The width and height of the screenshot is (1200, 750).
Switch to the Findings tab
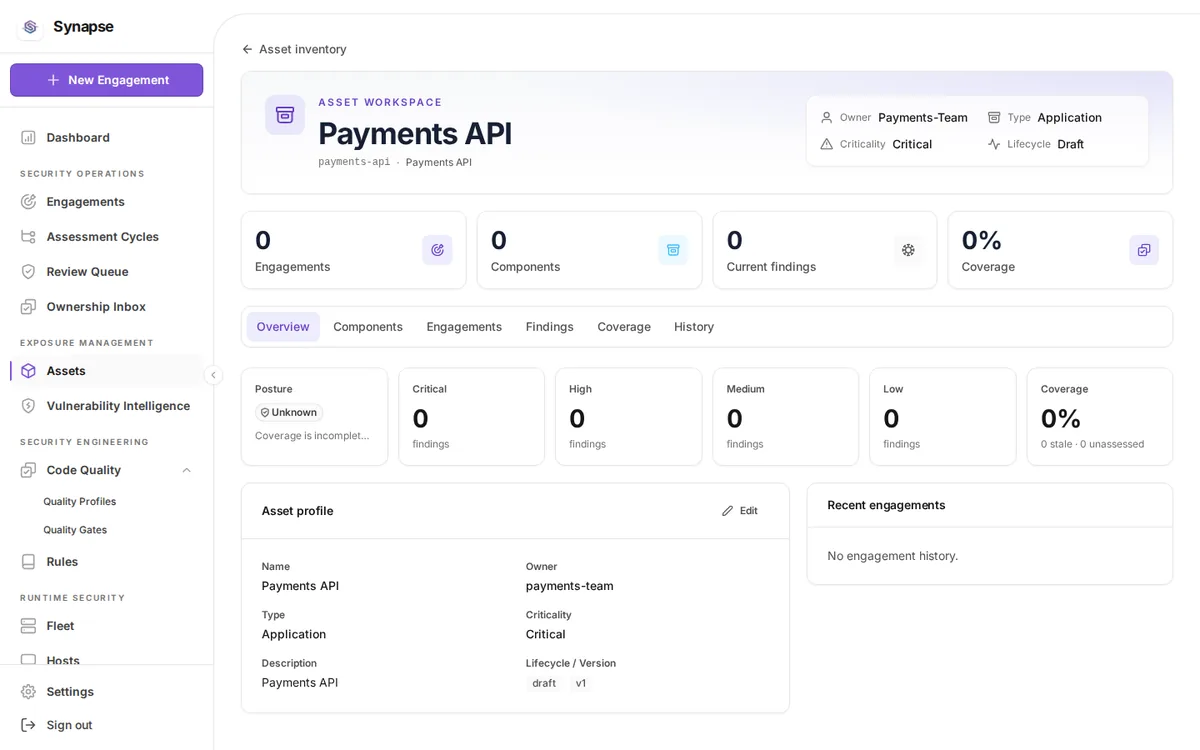(x=550, y=327)
